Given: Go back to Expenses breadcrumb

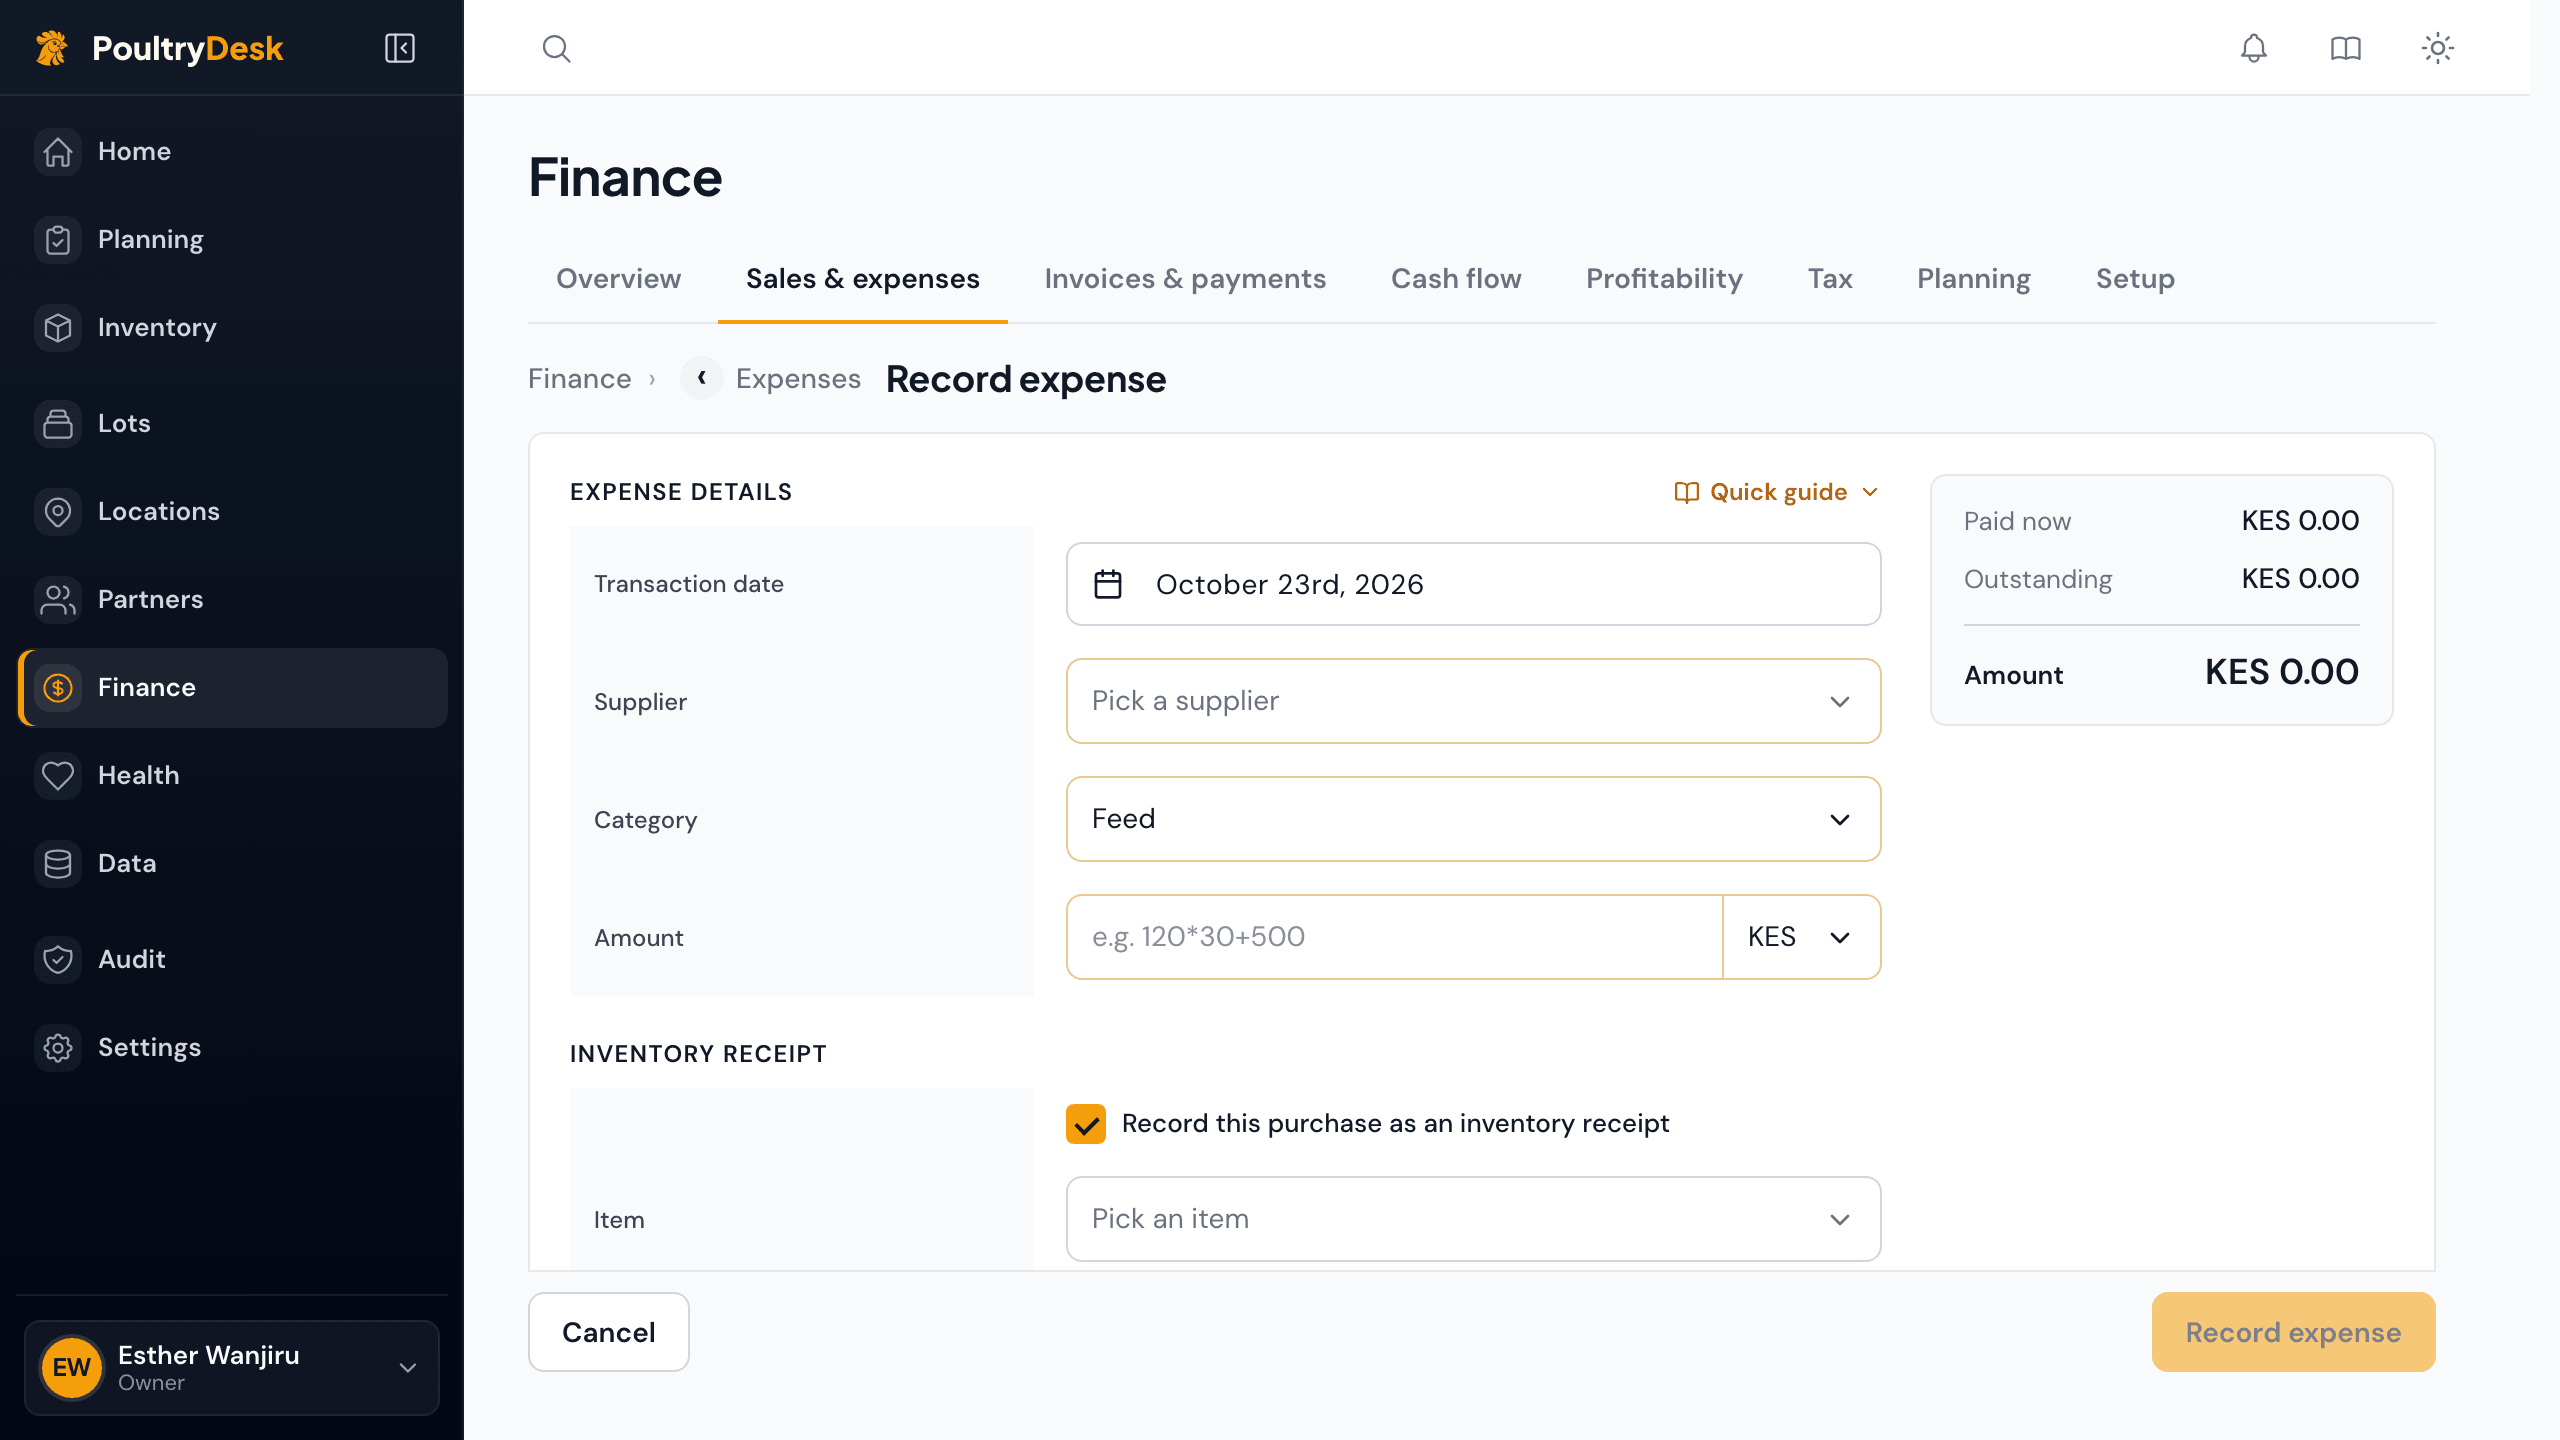Looking at the screenshot, I should (798, 379).
